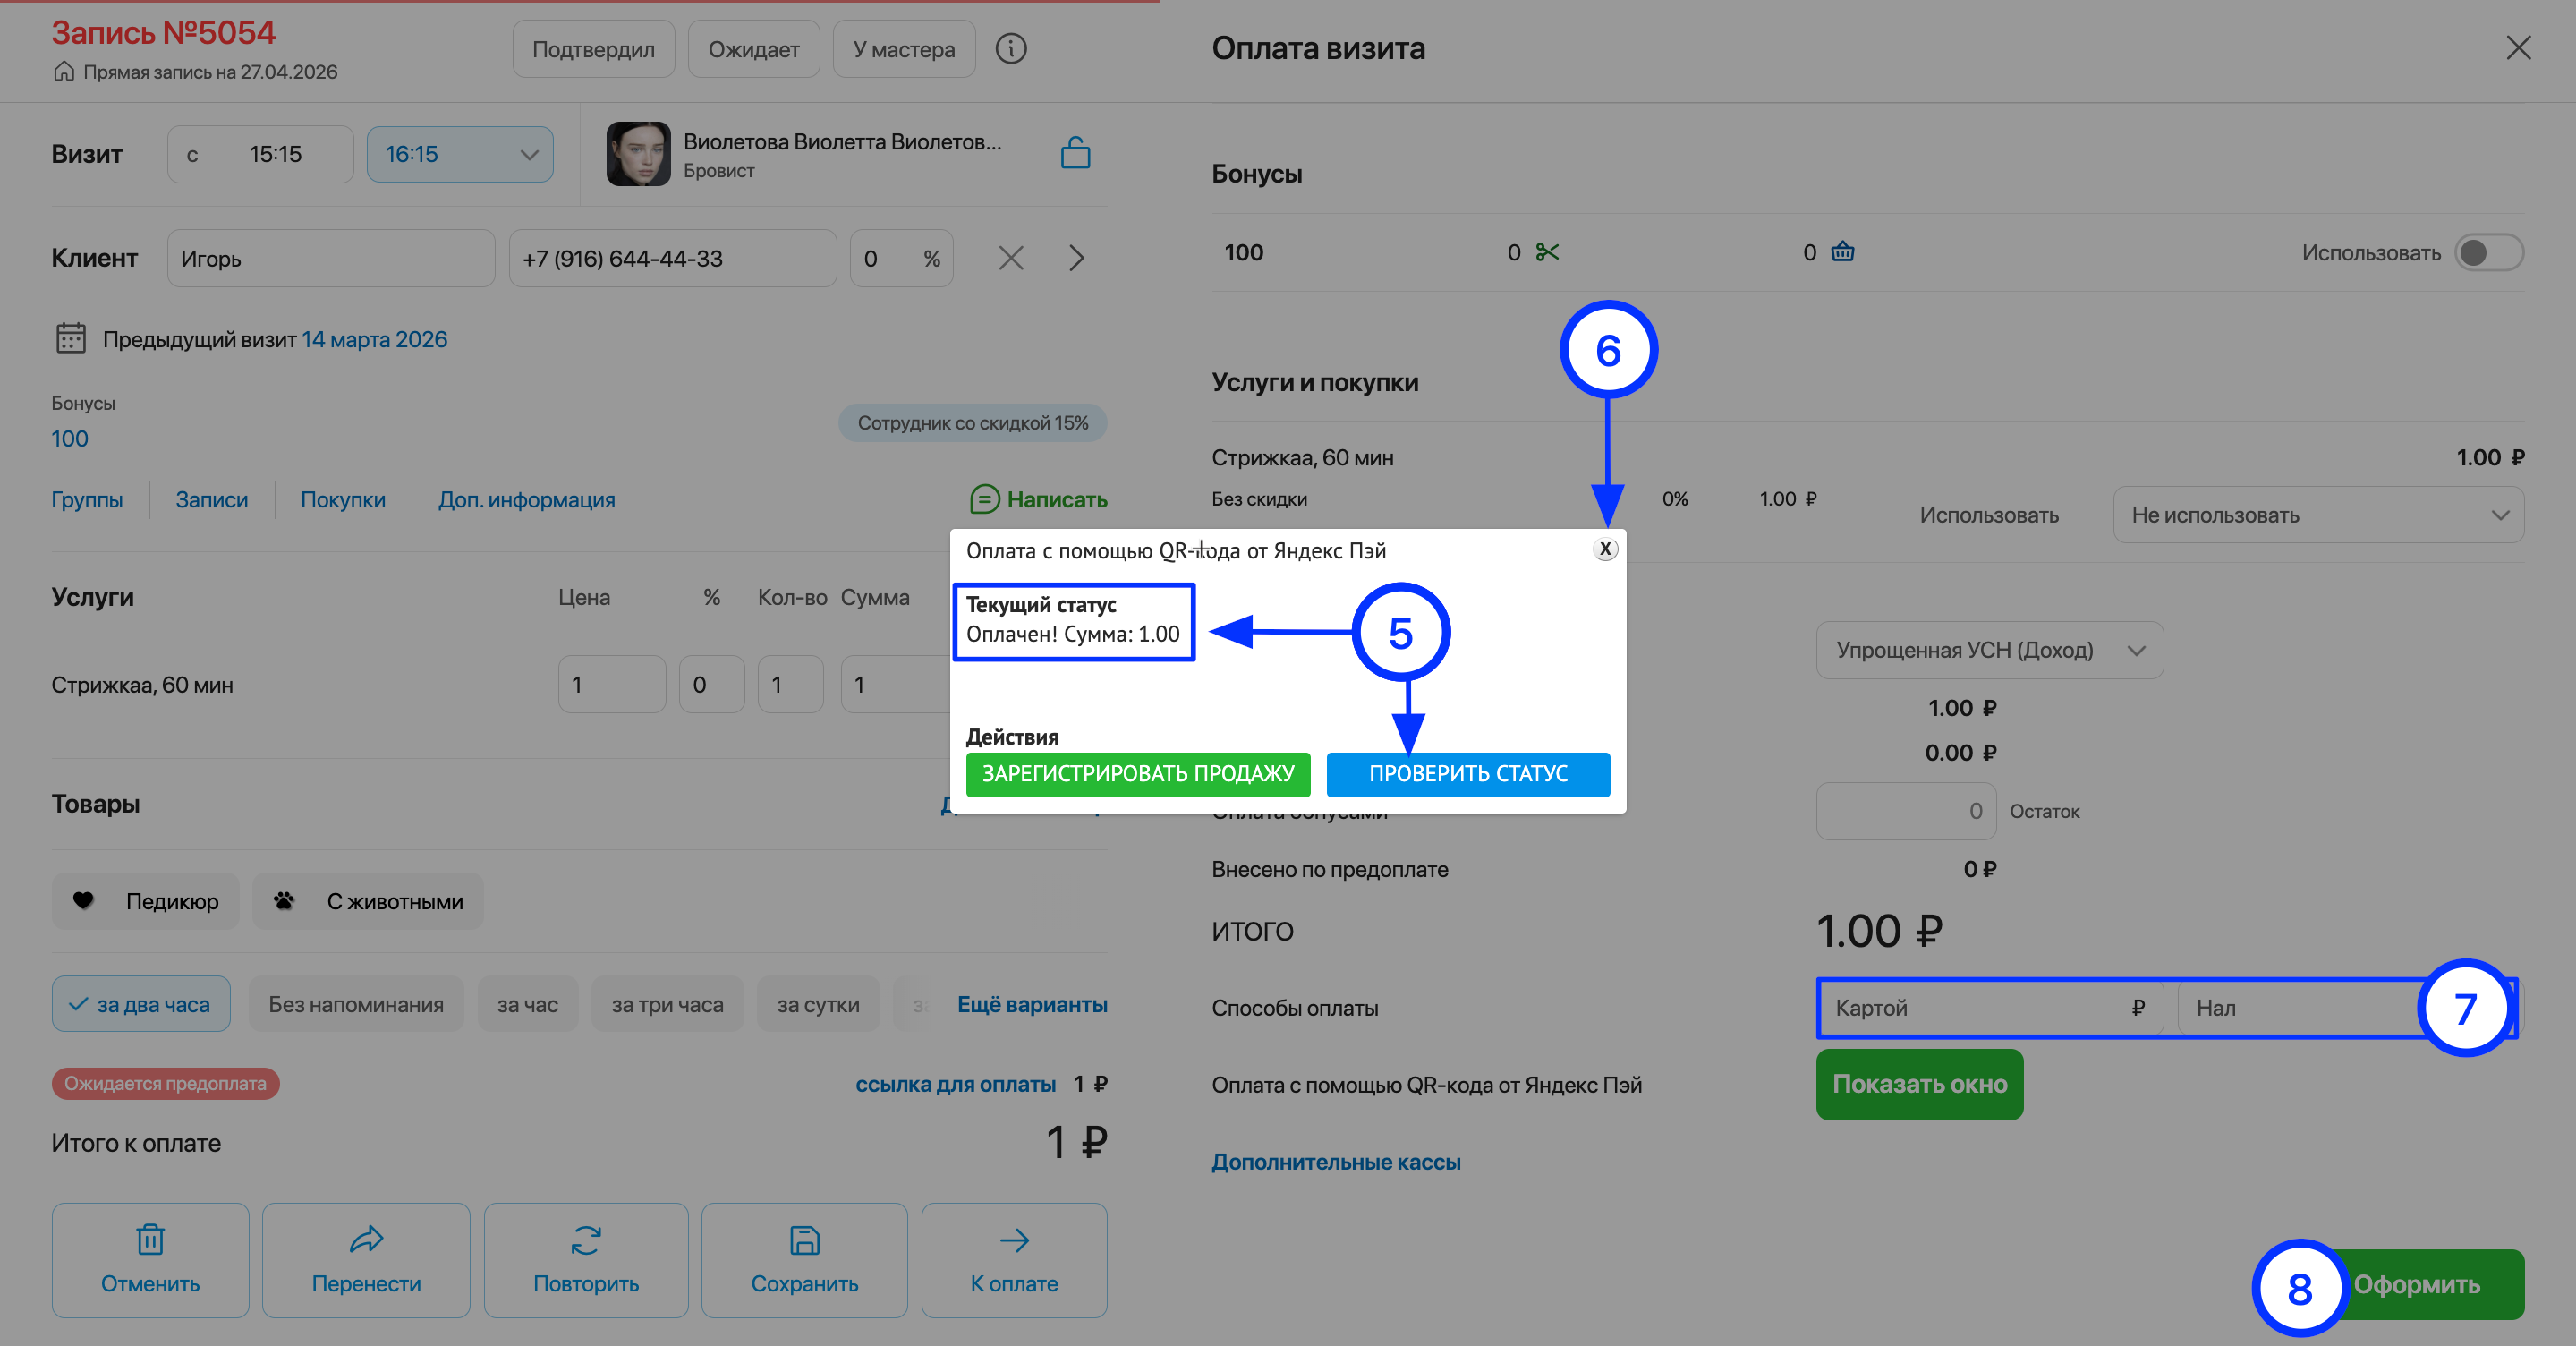Click the Повторить button
This screenshot has height=1346, width=2576.
pyautogui.click(x=586, y=1260)
